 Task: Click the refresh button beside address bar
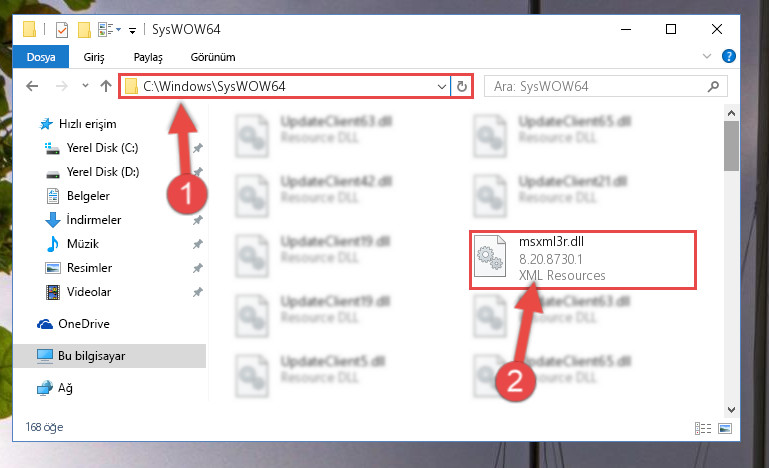point(461,87)
